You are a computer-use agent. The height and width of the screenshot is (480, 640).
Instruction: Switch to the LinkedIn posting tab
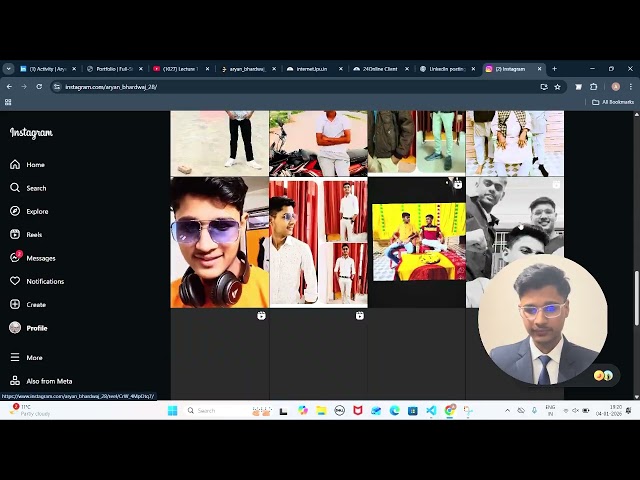pos(447,69)
